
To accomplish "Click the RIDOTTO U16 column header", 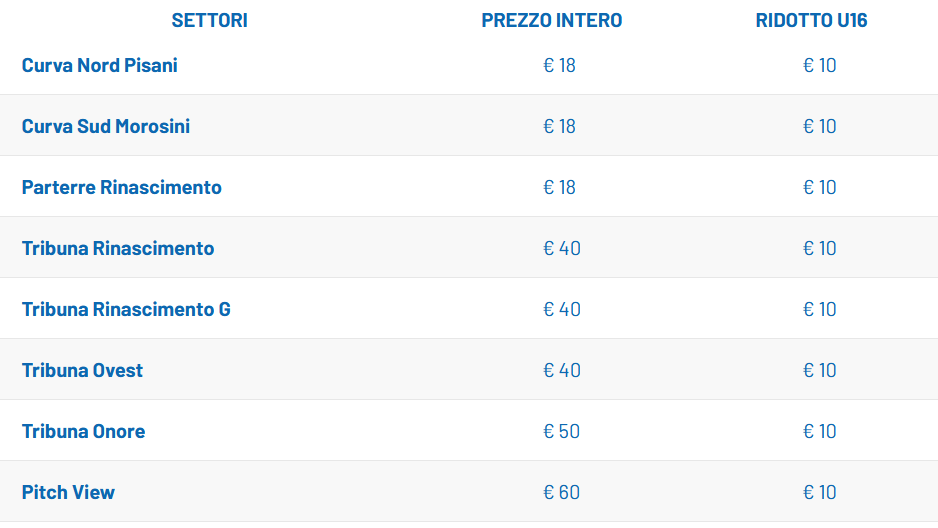I will point(811,21).
